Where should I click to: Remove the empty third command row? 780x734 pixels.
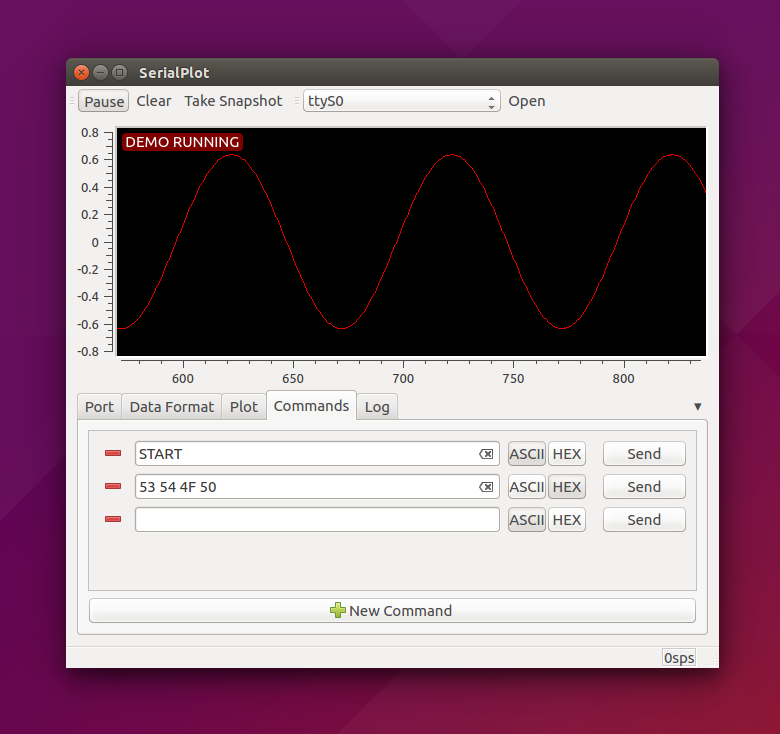(113, 519)
